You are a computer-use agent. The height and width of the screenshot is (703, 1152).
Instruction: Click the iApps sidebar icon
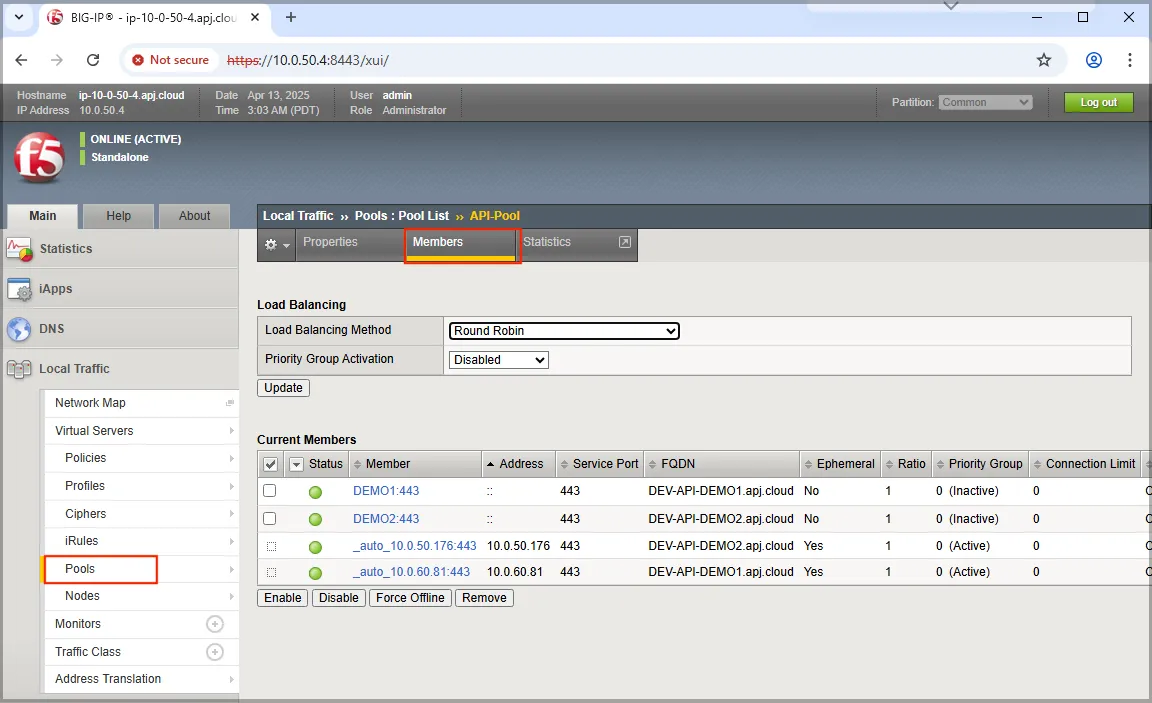click(x=19, y=289)
